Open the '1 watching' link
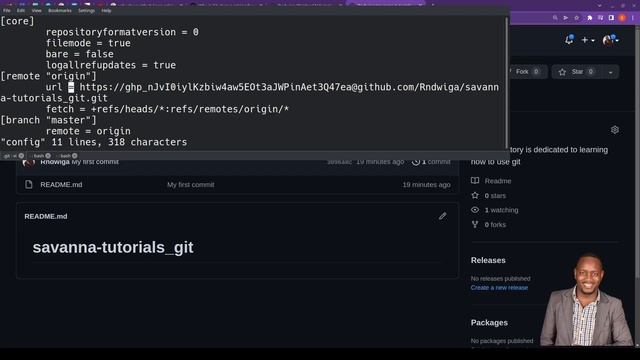Image resolution: width=640 pixels, height=360 pixels. point(501,210)
